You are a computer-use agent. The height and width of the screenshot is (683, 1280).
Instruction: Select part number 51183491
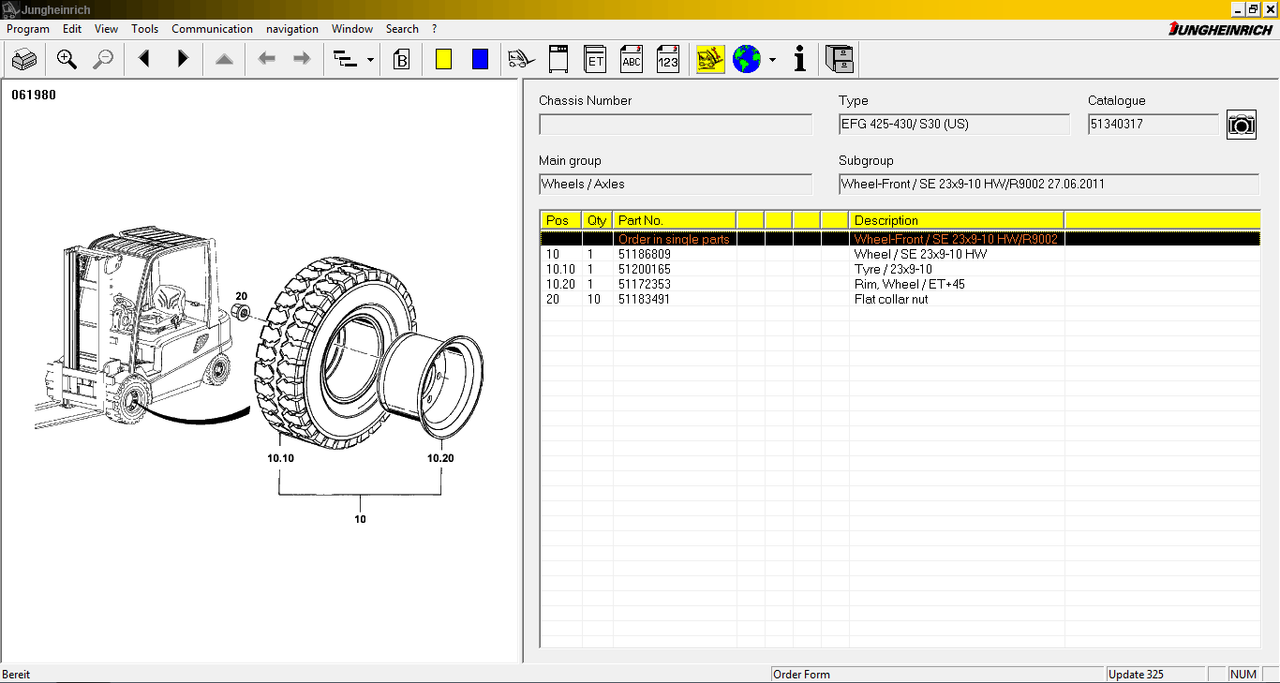[x=644, y=299]
